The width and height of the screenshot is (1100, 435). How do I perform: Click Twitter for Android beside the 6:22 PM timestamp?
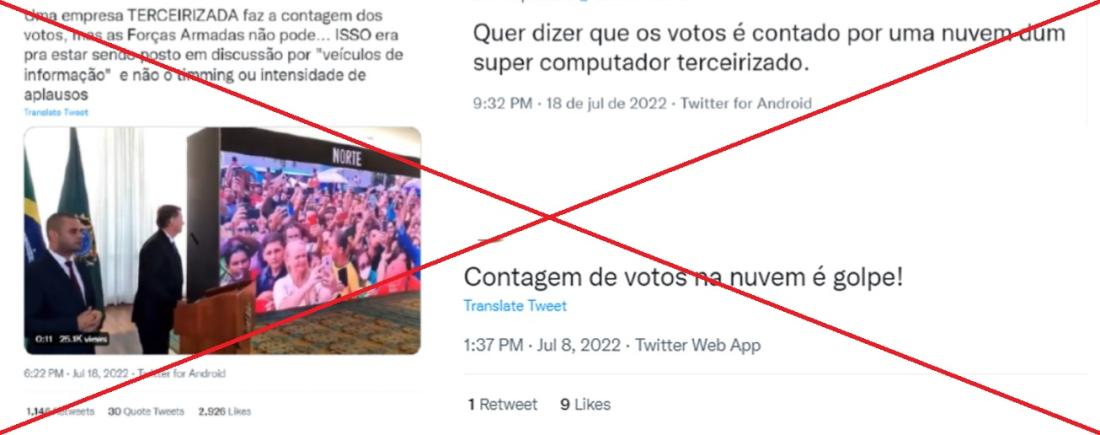click(x=182, y=374)
